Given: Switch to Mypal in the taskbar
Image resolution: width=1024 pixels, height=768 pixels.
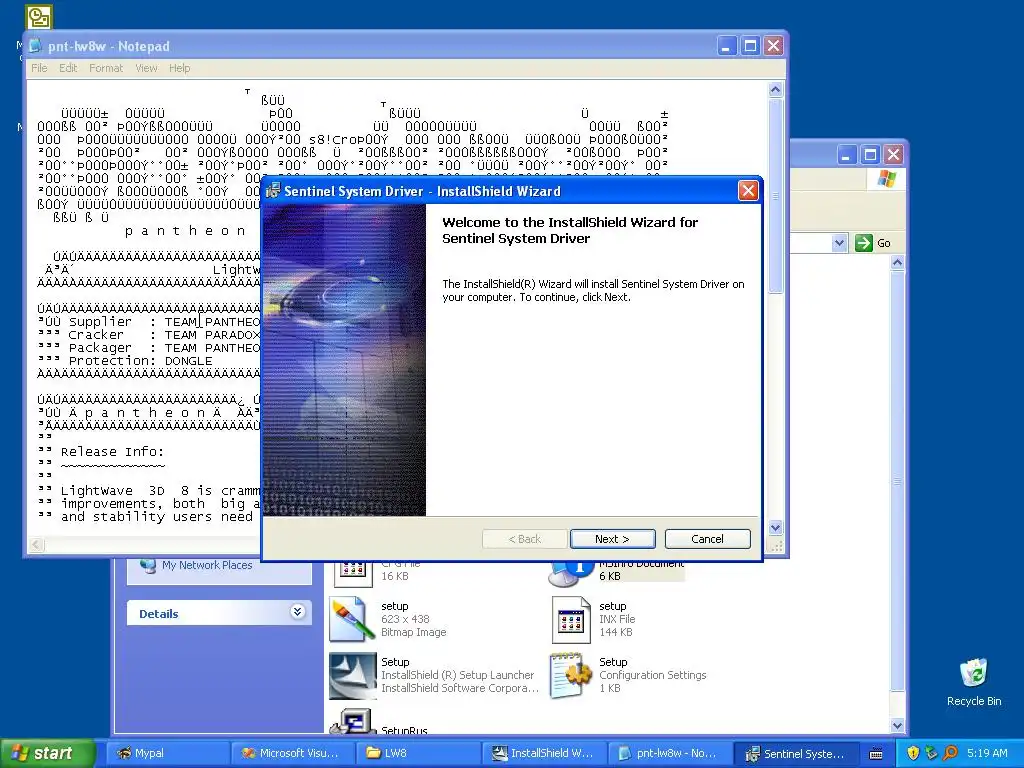Looking at the screenshot, I should click(x=167, y=753).
